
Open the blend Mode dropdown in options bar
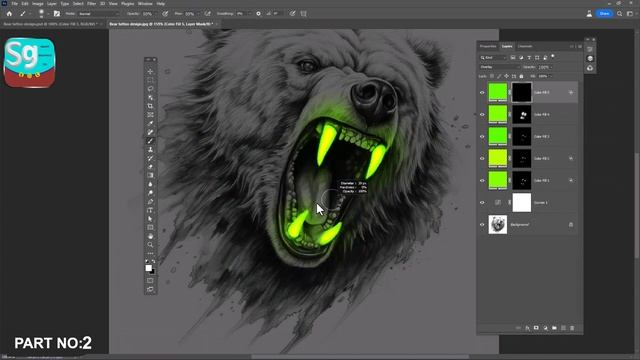[x=99, y=13]
